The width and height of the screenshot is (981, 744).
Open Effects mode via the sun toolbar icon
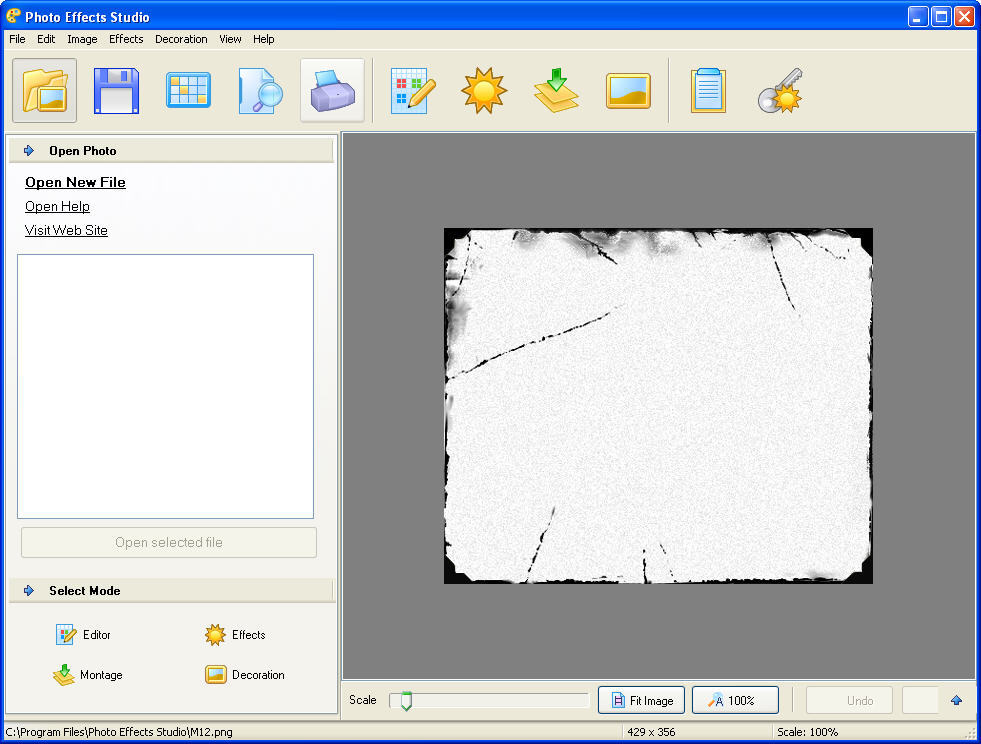pos(484,90)
